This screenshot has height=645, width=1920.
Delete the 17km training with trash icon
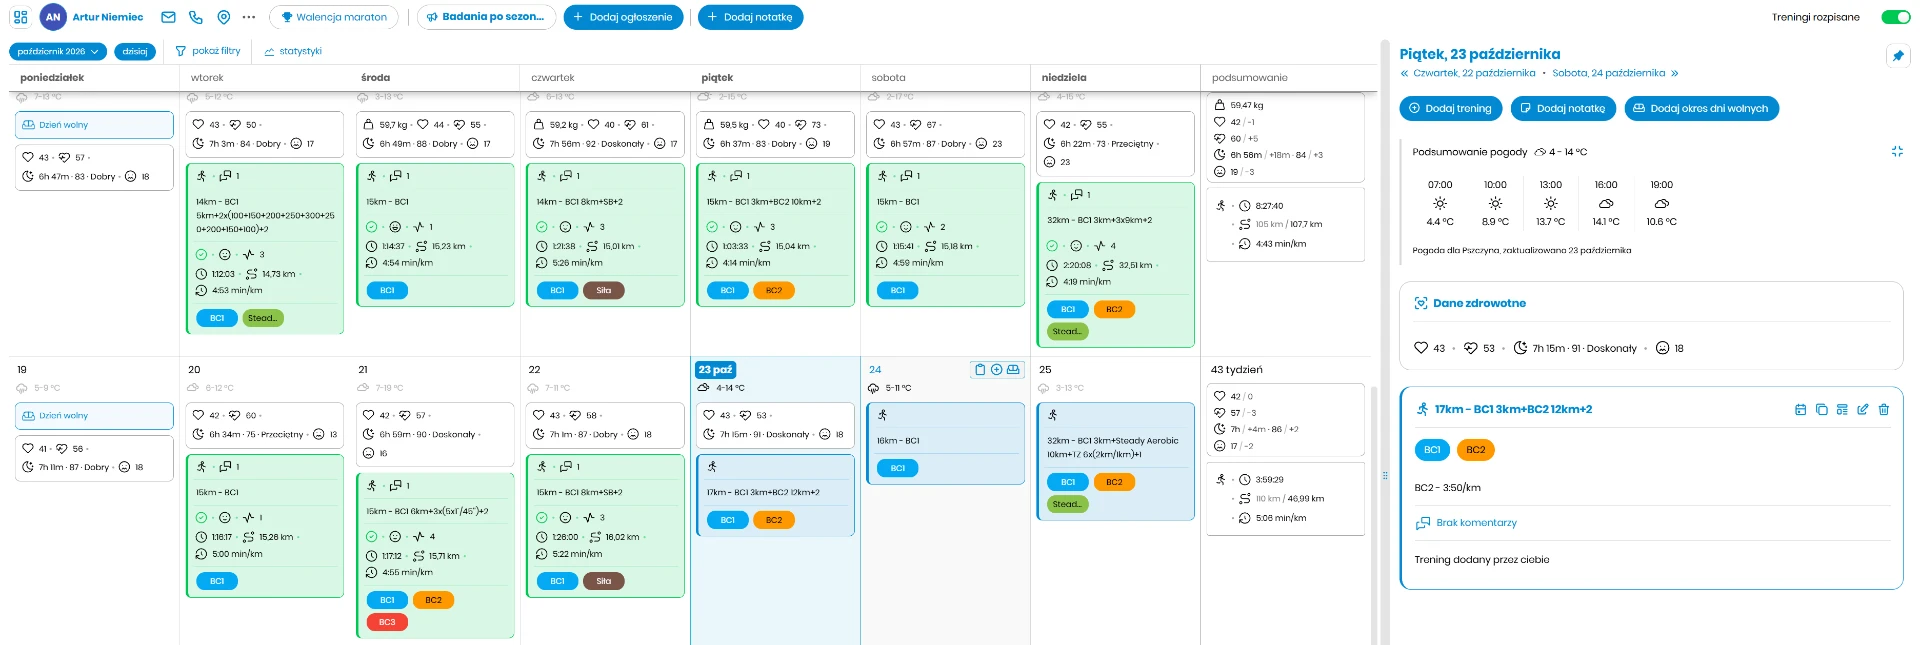coord(1884,410)
